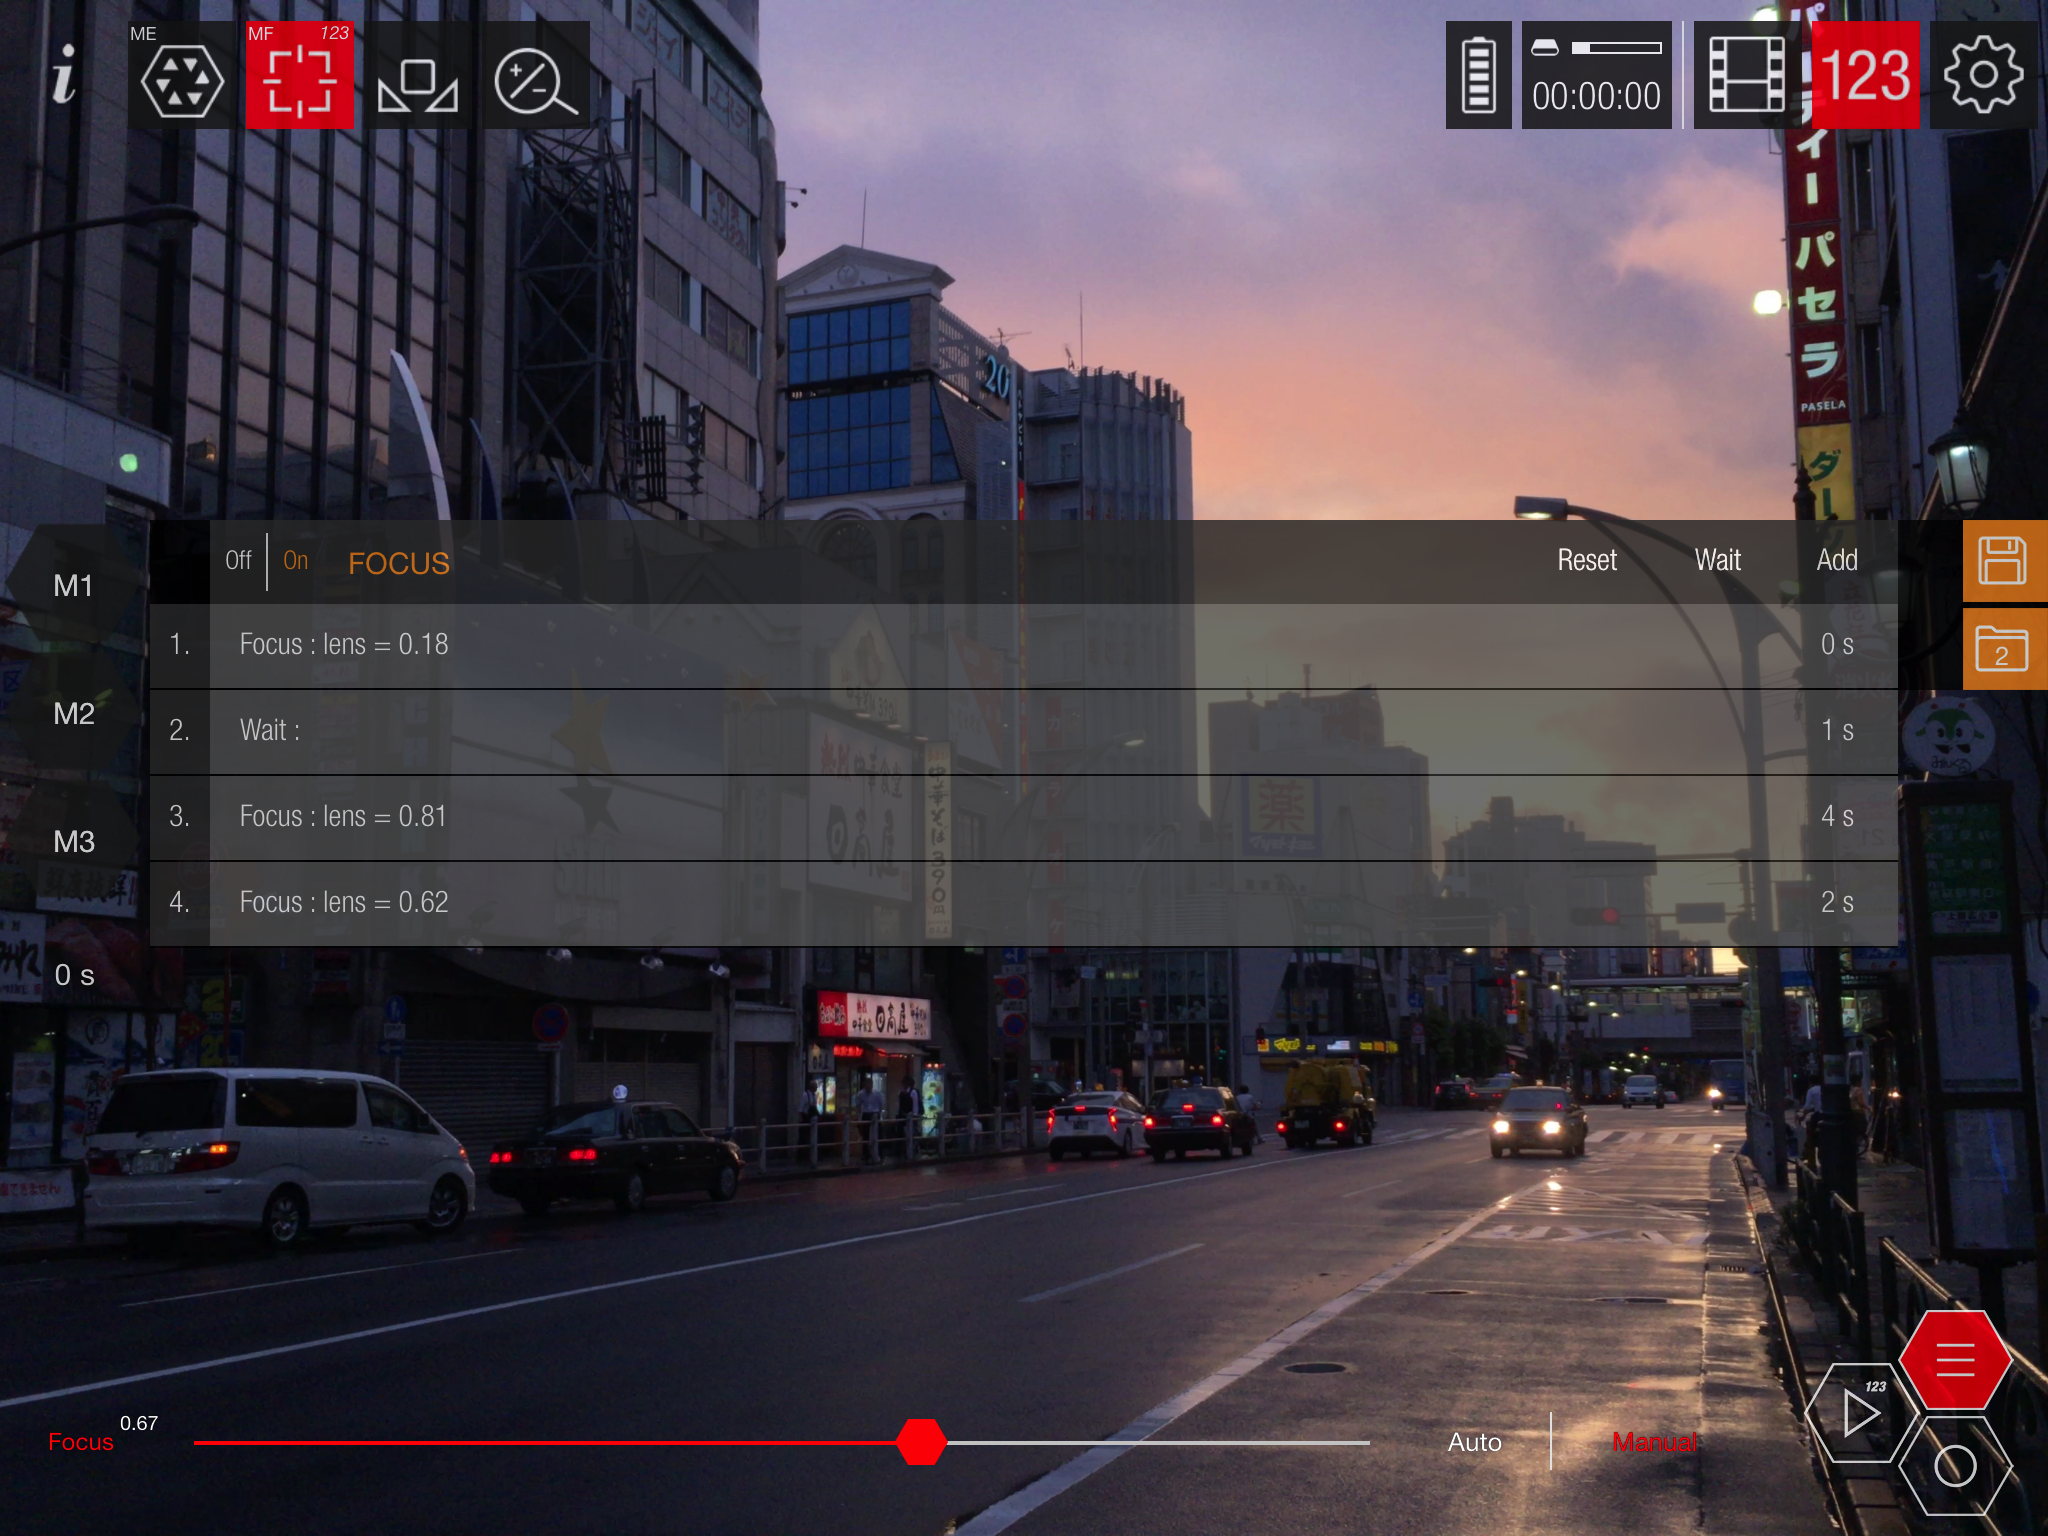
Task: Tap the info 'i' icon
Action: click(64, 76)
